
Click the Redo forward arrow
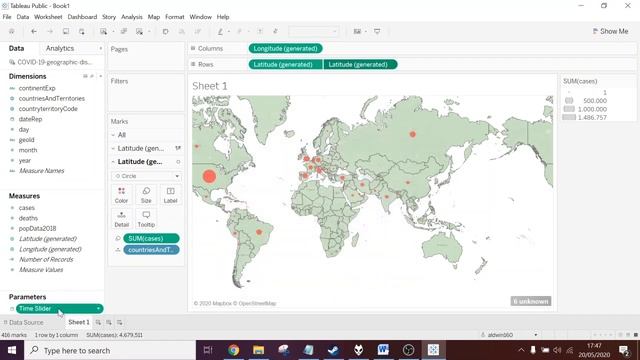click(x=50, y=31)
